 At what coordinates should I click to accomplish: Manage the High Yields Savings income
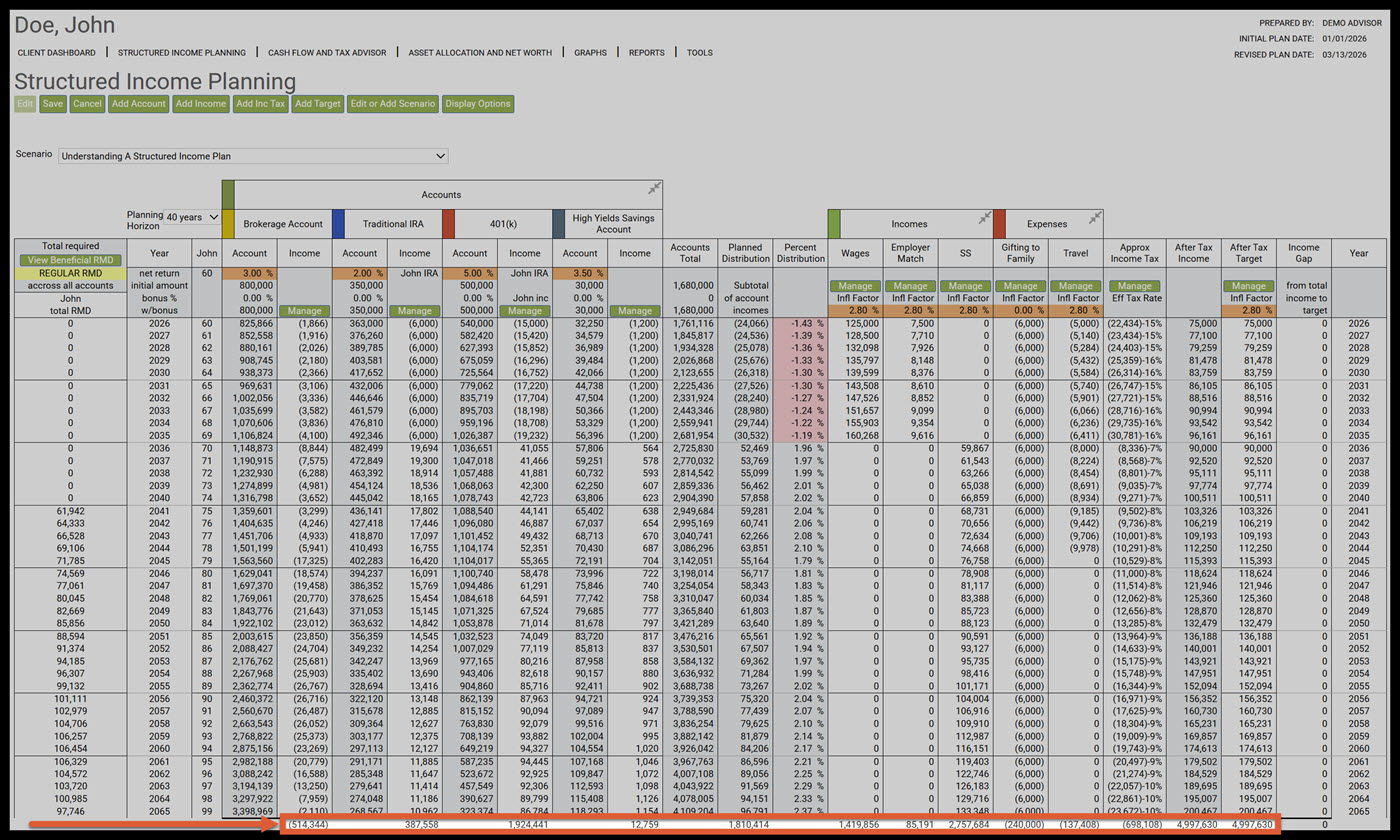[x=634, y=311]
